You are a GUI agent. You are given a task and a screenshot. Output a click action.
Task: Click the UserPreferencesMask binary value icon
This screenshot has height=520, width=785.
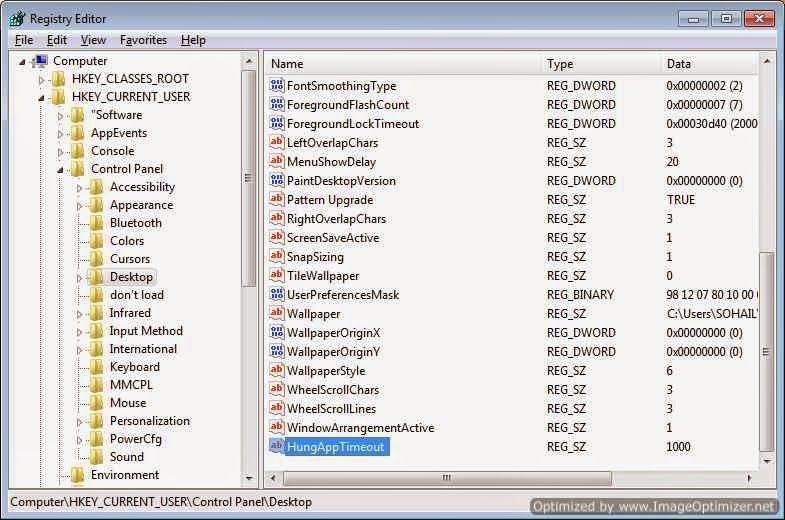pyautogui.click(x=276, y=295)
